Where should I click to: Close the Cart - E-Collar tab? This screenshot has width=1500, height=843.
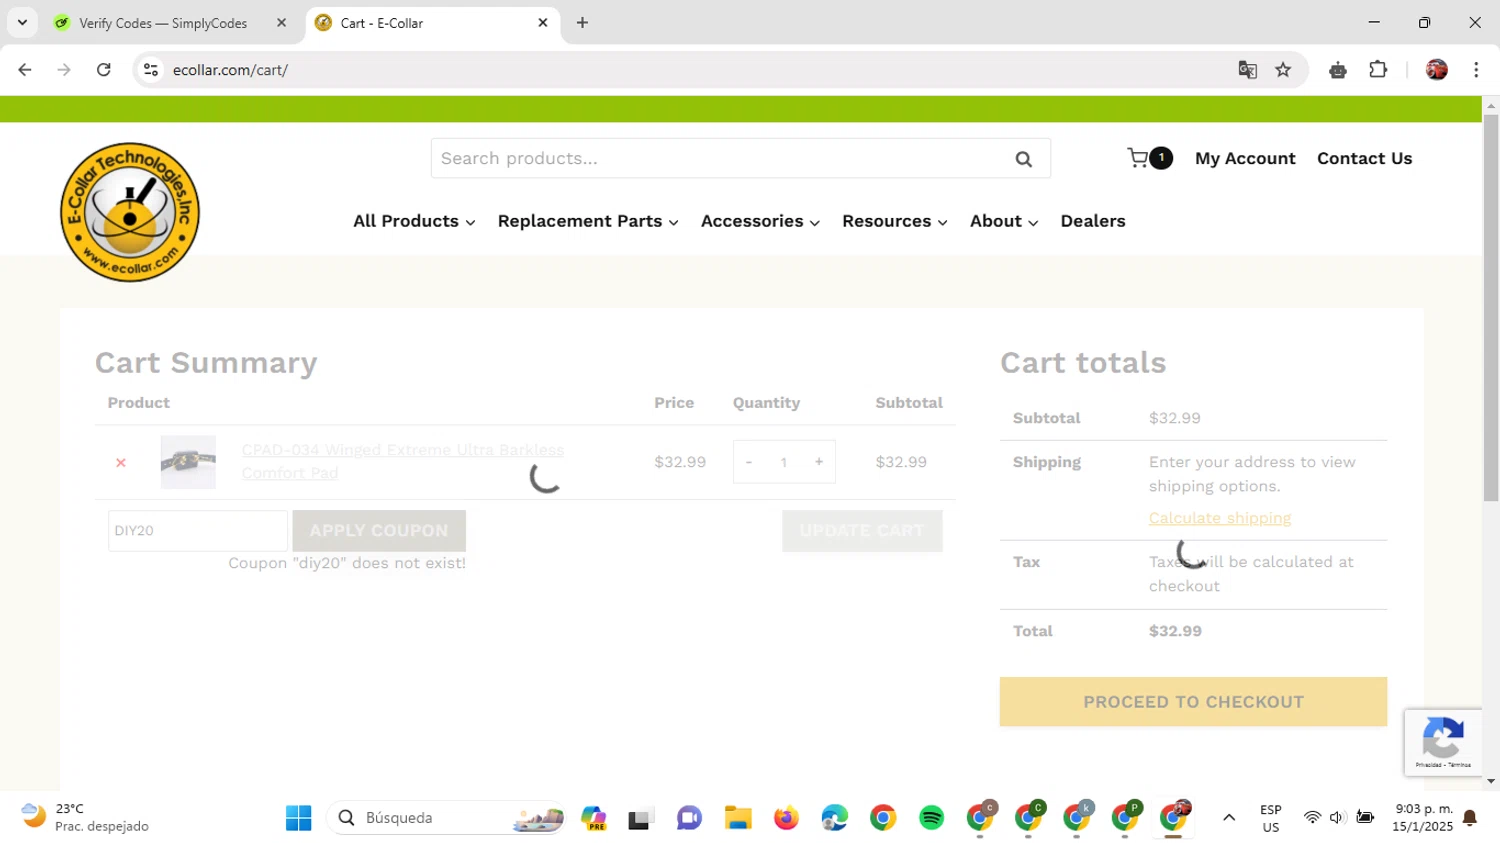543,23
